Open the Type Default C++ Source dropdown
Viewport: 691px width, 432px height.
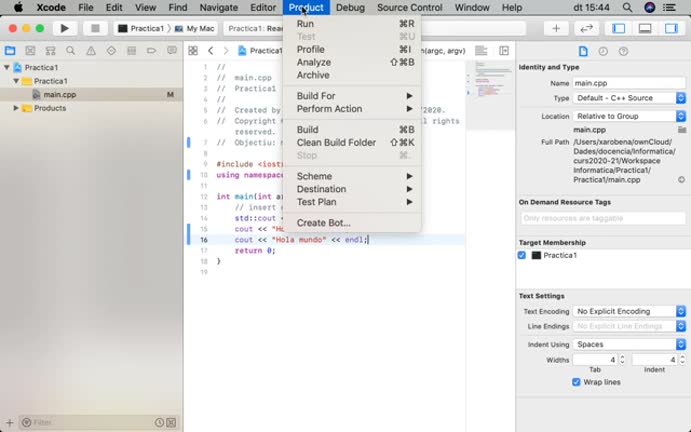click(x=629, y=98)
